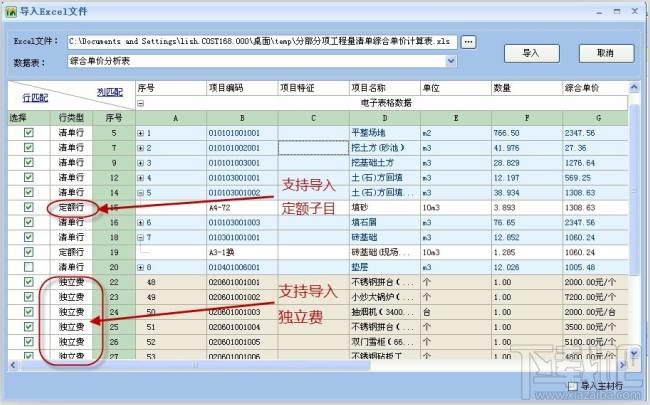Select the 项目编码 column header
Viewport: 650px width, 405px height.
[x=242, y=88]
